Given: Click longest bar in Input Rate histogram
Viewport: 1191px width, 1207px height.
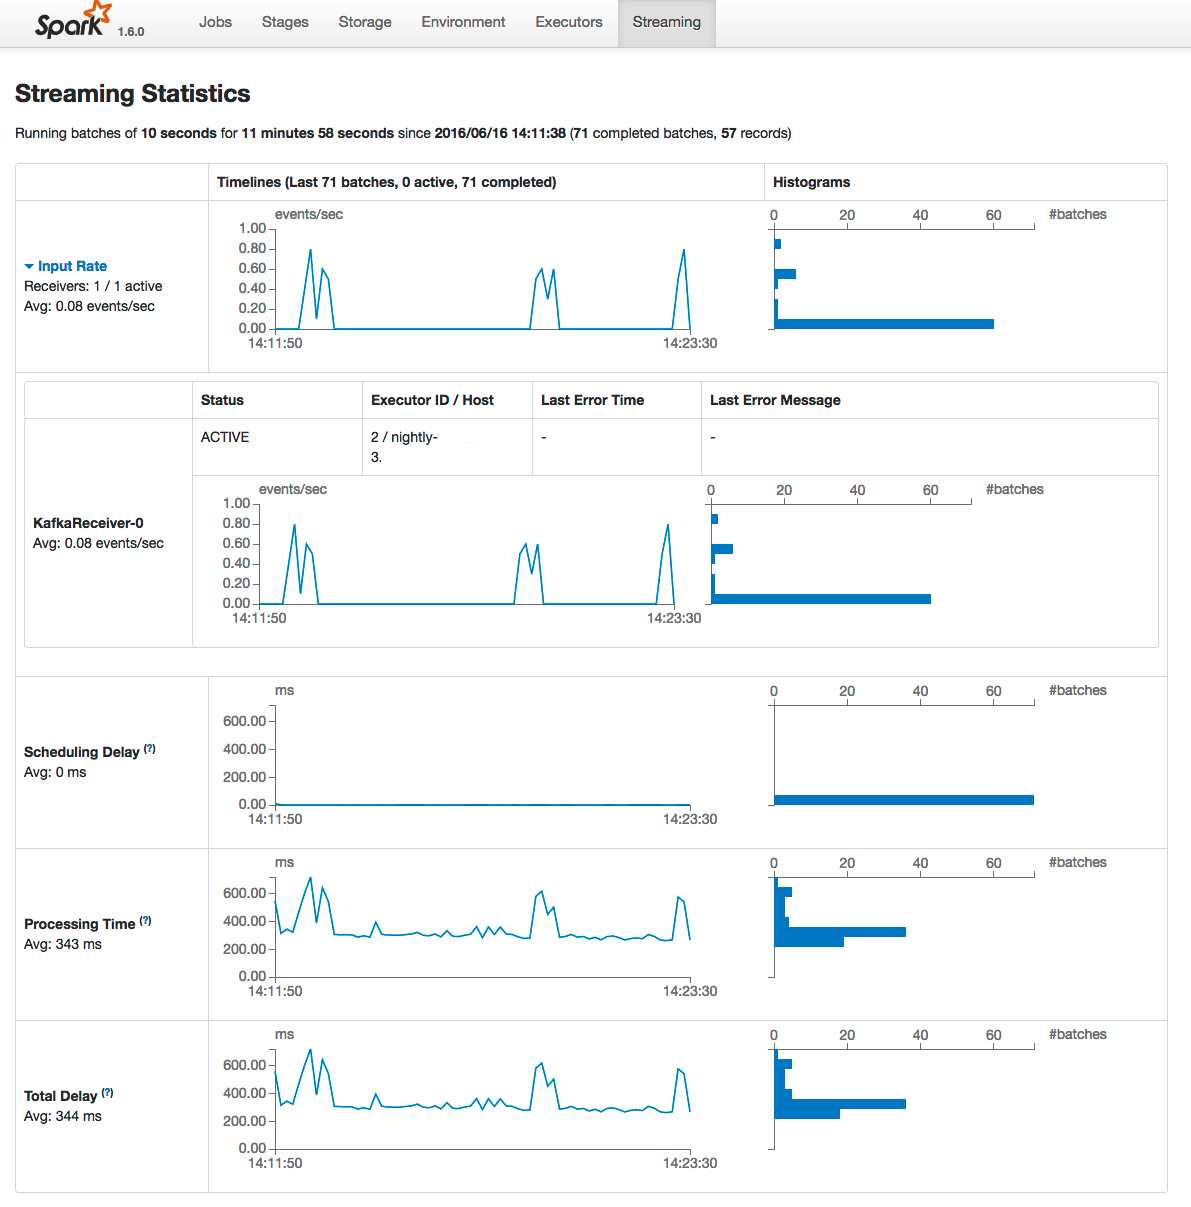Looking at the screenshot, I should coord(884,324).
